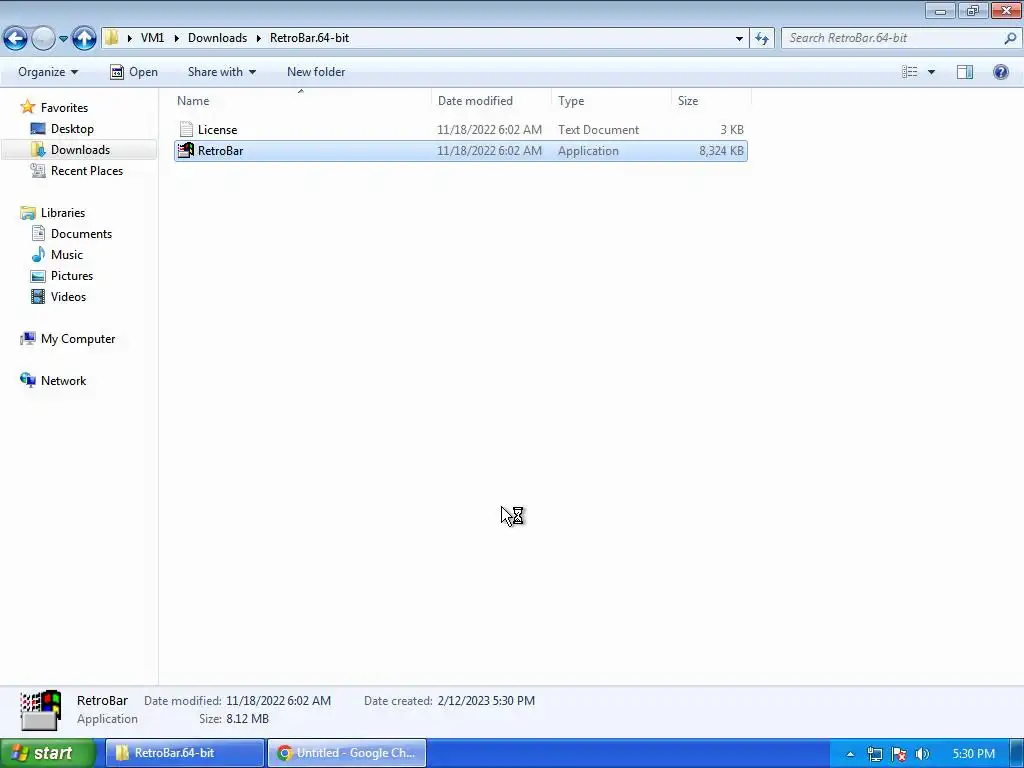
Task: Select Downloads in the navigation pane
Action: 80,150
